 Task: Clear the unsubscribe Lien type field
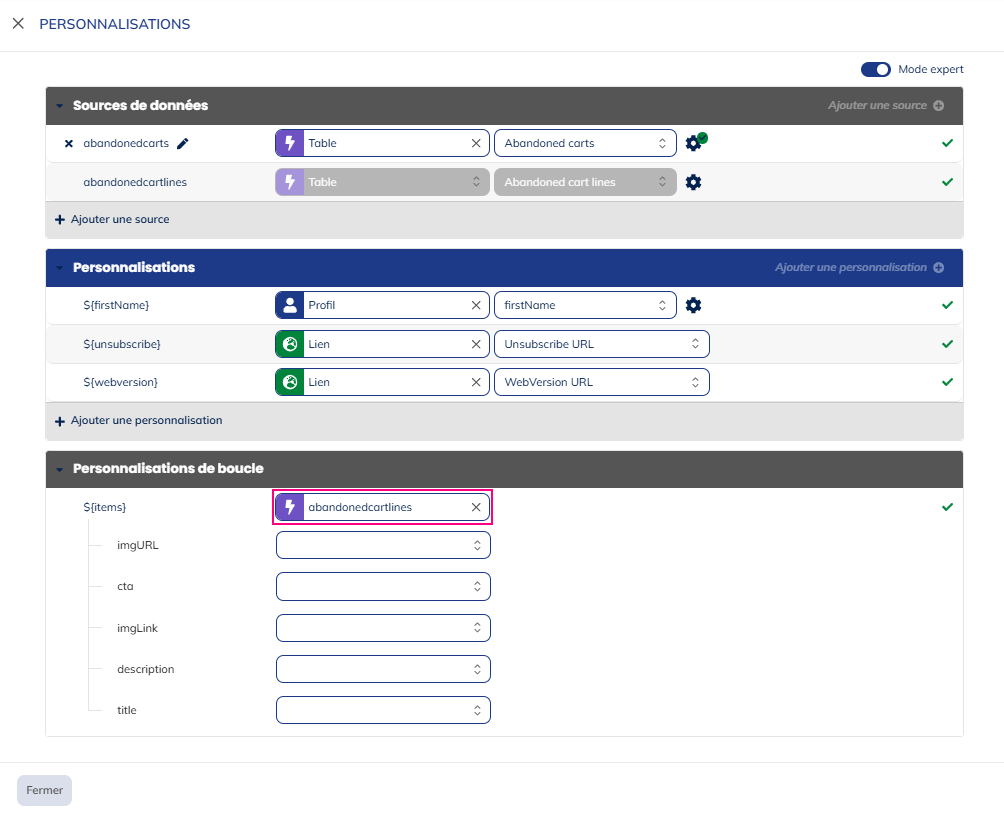click(x=476, y=344)
